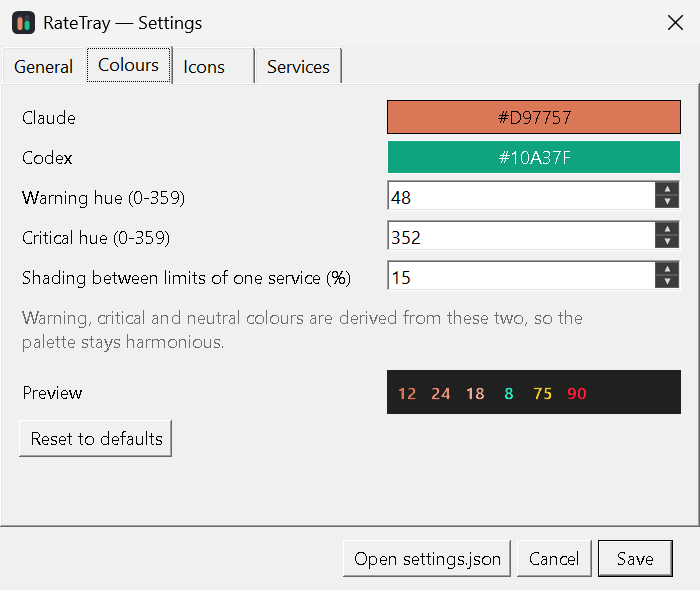Viewport: 700px width, 590px height.
Task: Click the Shading between limits label
Action: pyautogui.click(x=186, y=278)
